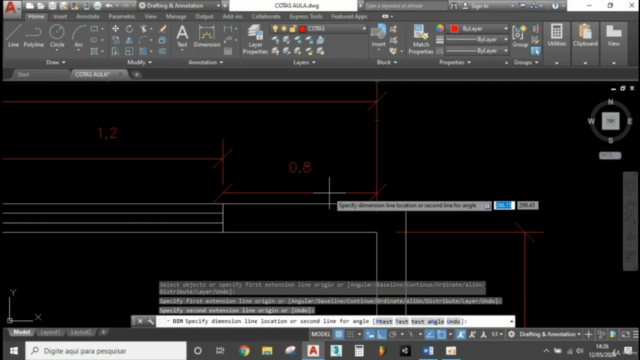The image size is (640, 360).
Task: Expand the Modify panel
Action: point(139,62)
